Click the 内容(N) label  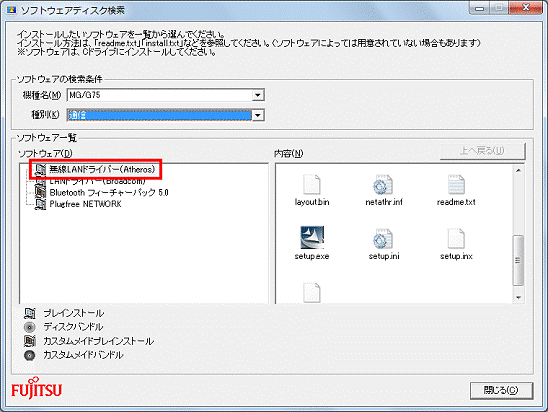[288, 153]
